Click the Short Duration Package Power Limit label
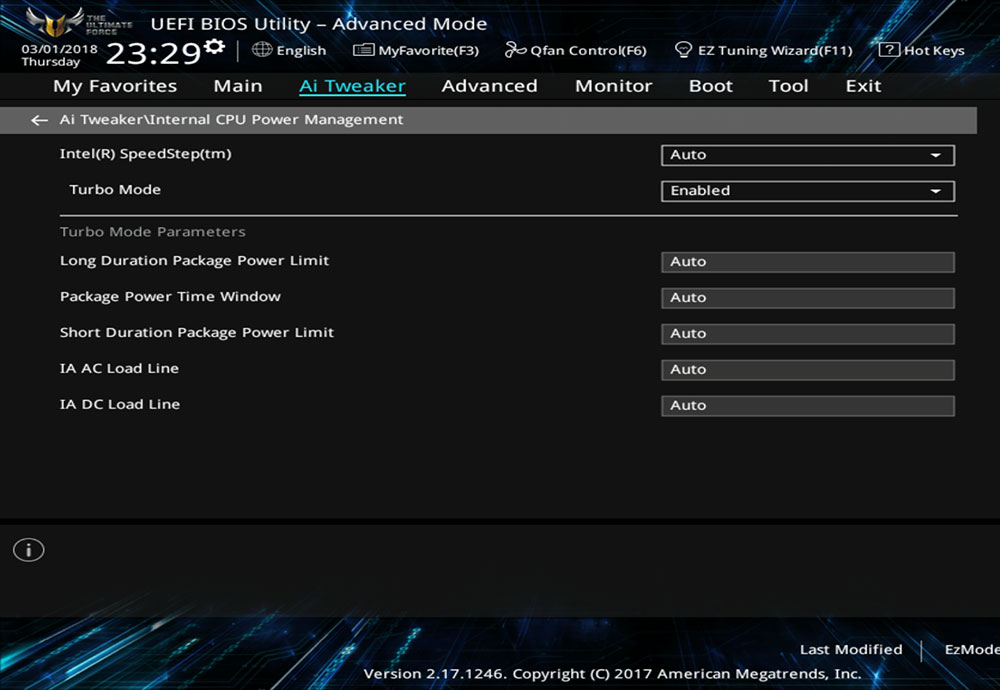1000x690 pixels. click(197, 332)
